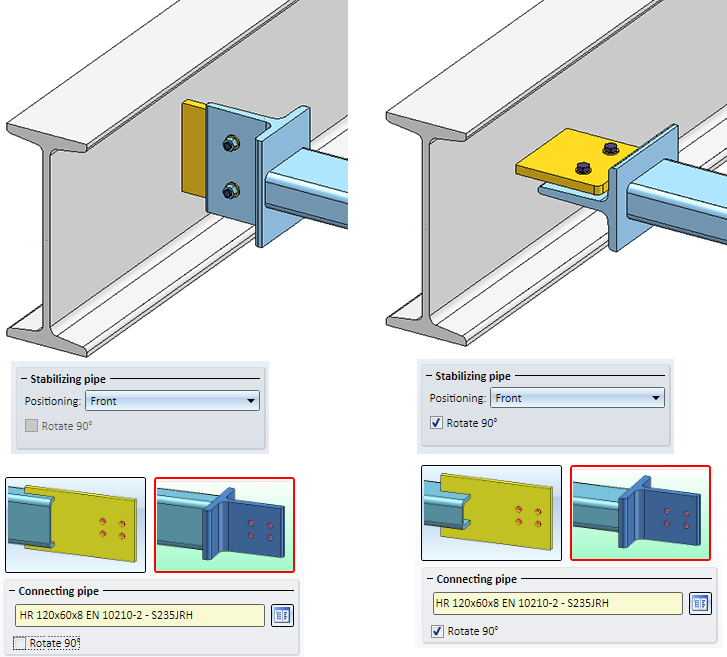Uncheck right Stabilizing pipe Rotate 90° checkbox
Viewport: 727px width, 657px height.
(x=436, y=422)
